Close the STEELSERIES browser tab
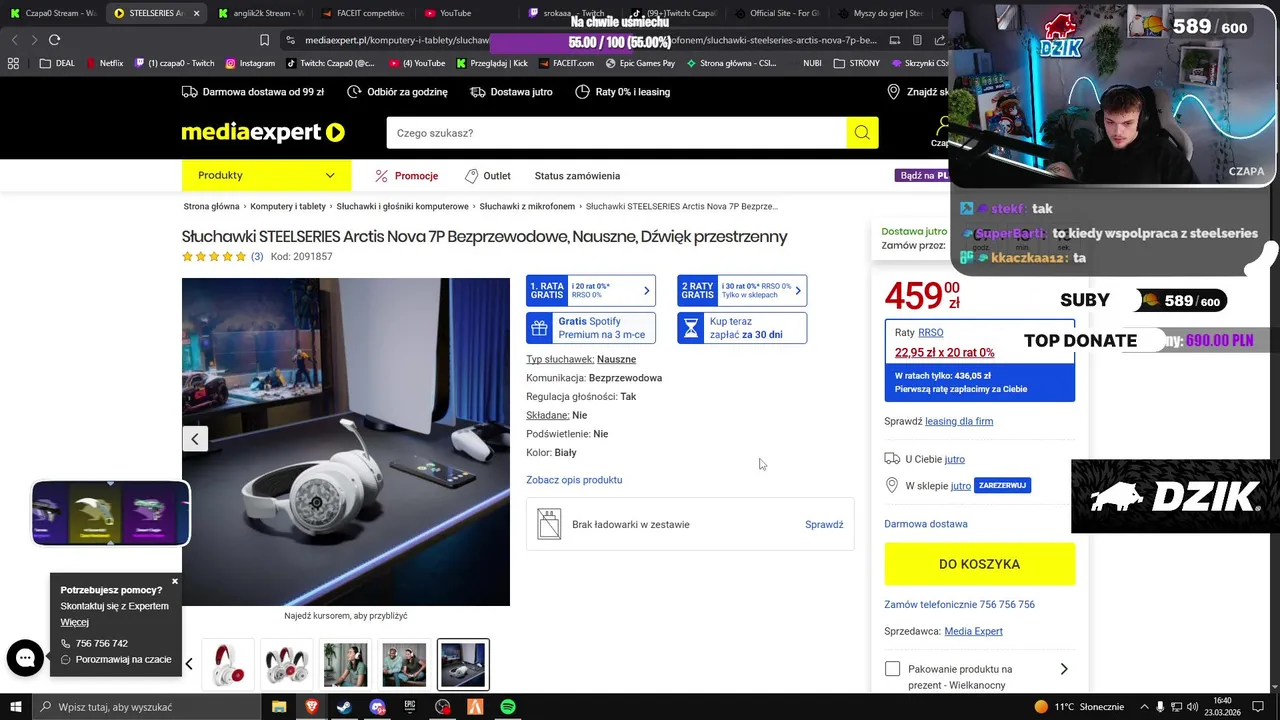Image resolution: width=1280 pixels, height=720 pixels. point(197,13)
